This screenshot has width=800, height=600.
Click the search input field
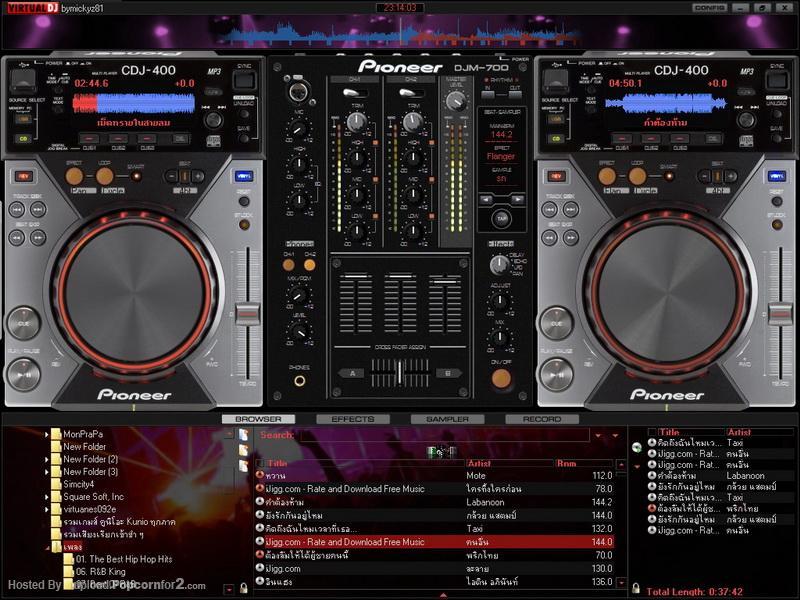[444, 435]
